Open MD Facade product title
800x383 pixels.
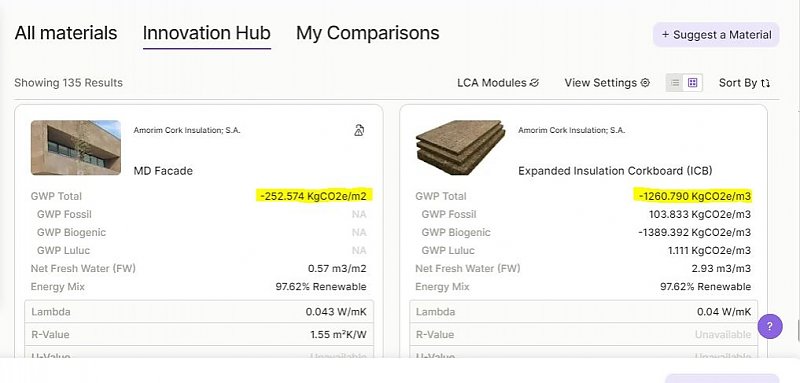tap(163, 171)
